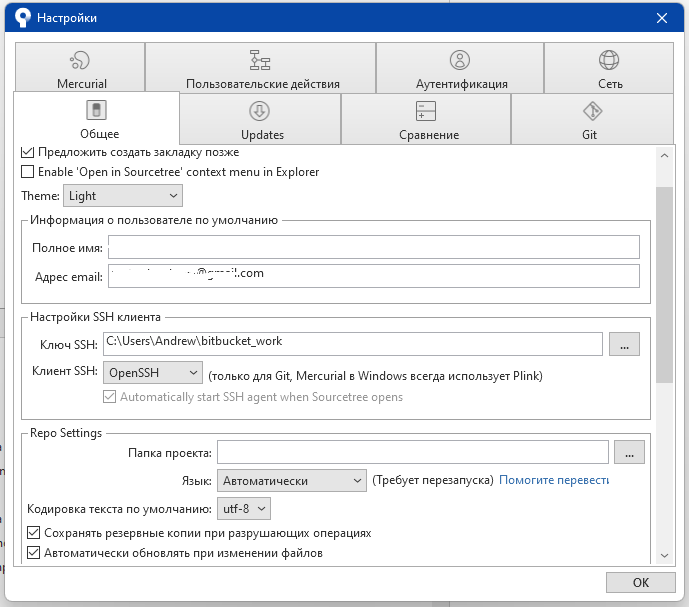Click the Кодировка текста по умолчанию label
This screenshot has height=607, width=689.
tap(119, 509)
